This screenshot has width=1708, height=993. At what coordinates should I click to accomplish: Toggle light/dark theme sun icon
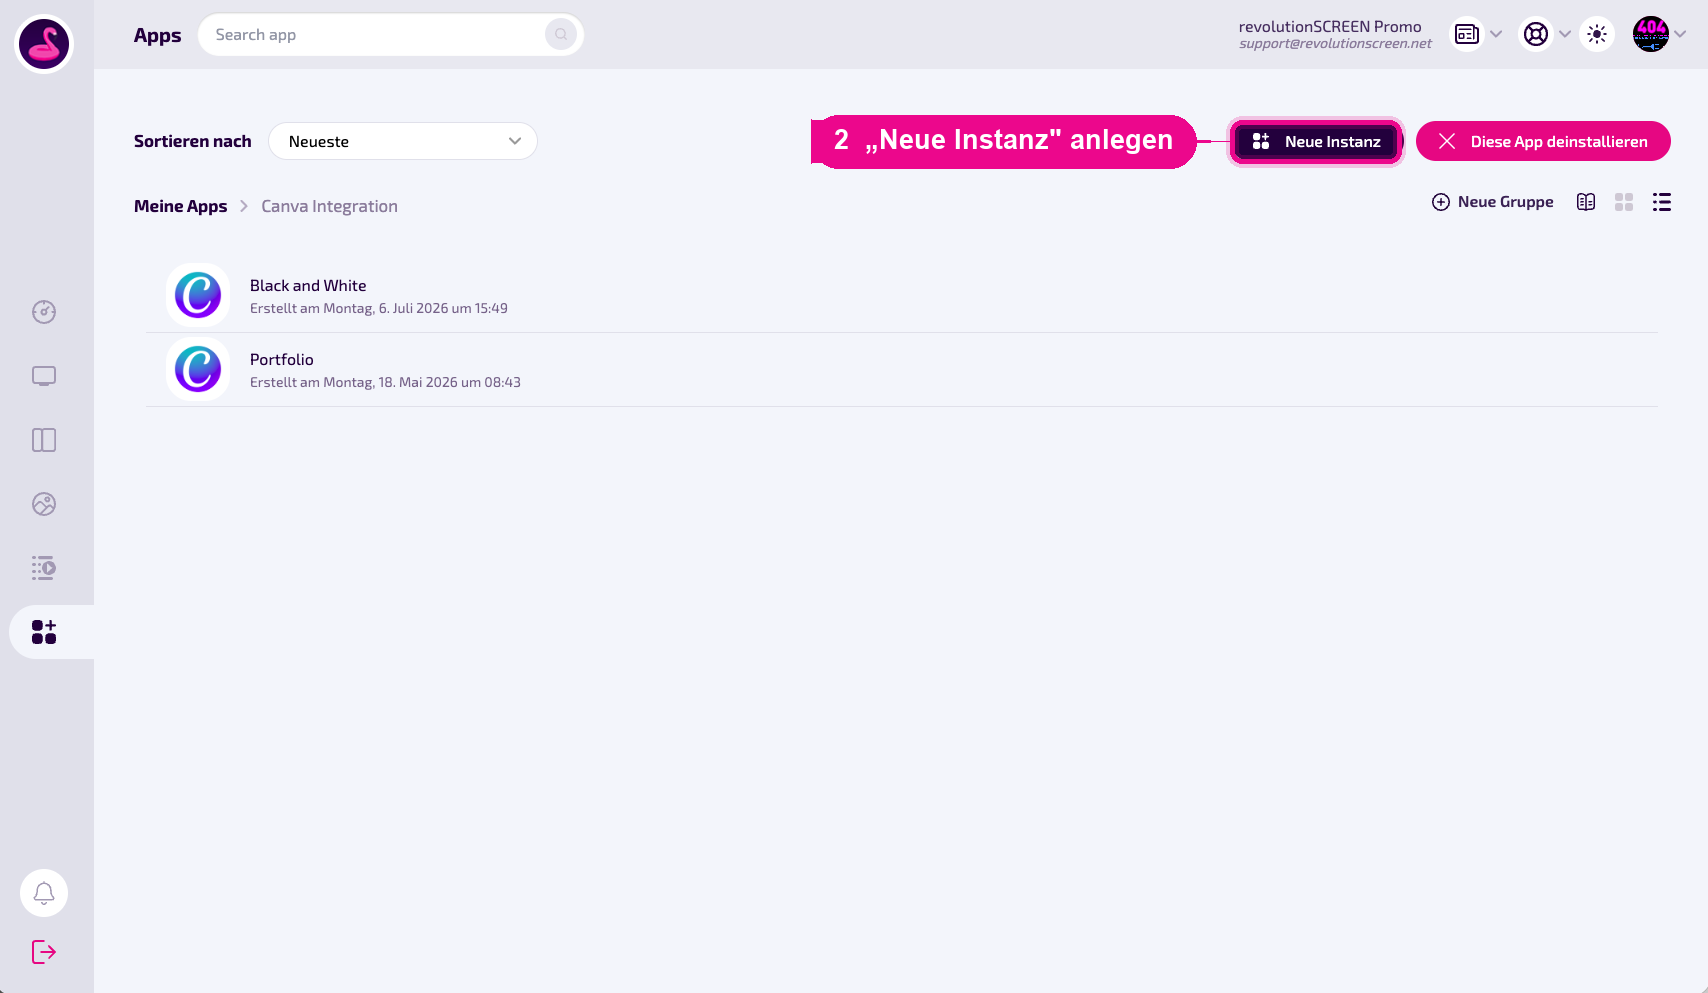[x=1597, y=34]
